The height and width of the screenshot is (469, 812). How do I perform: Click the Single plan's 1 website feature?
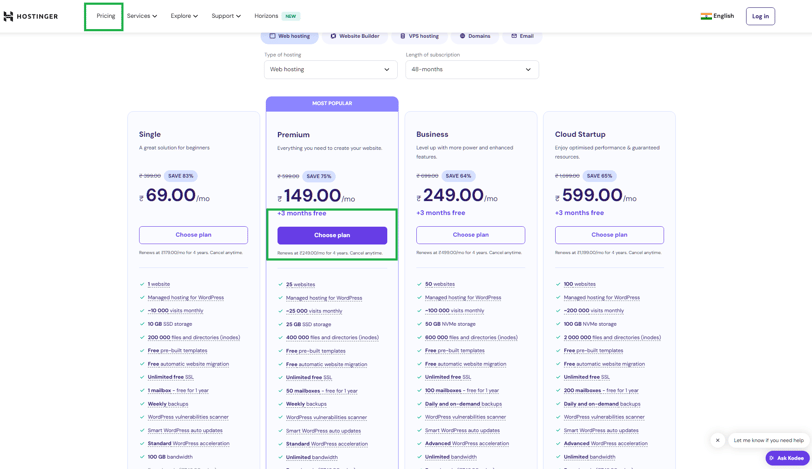click(158, 284)
